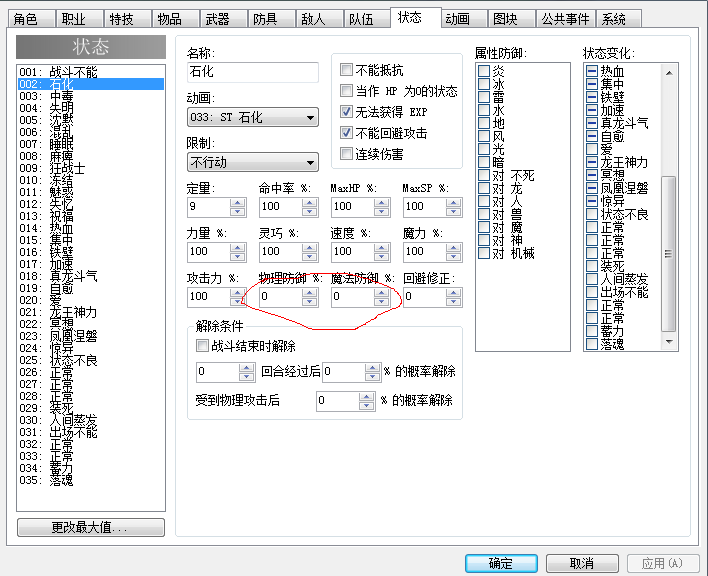Tick the 对 不死 defense checkbox
This screenshot has height=576, width=708.
(484, 175)
